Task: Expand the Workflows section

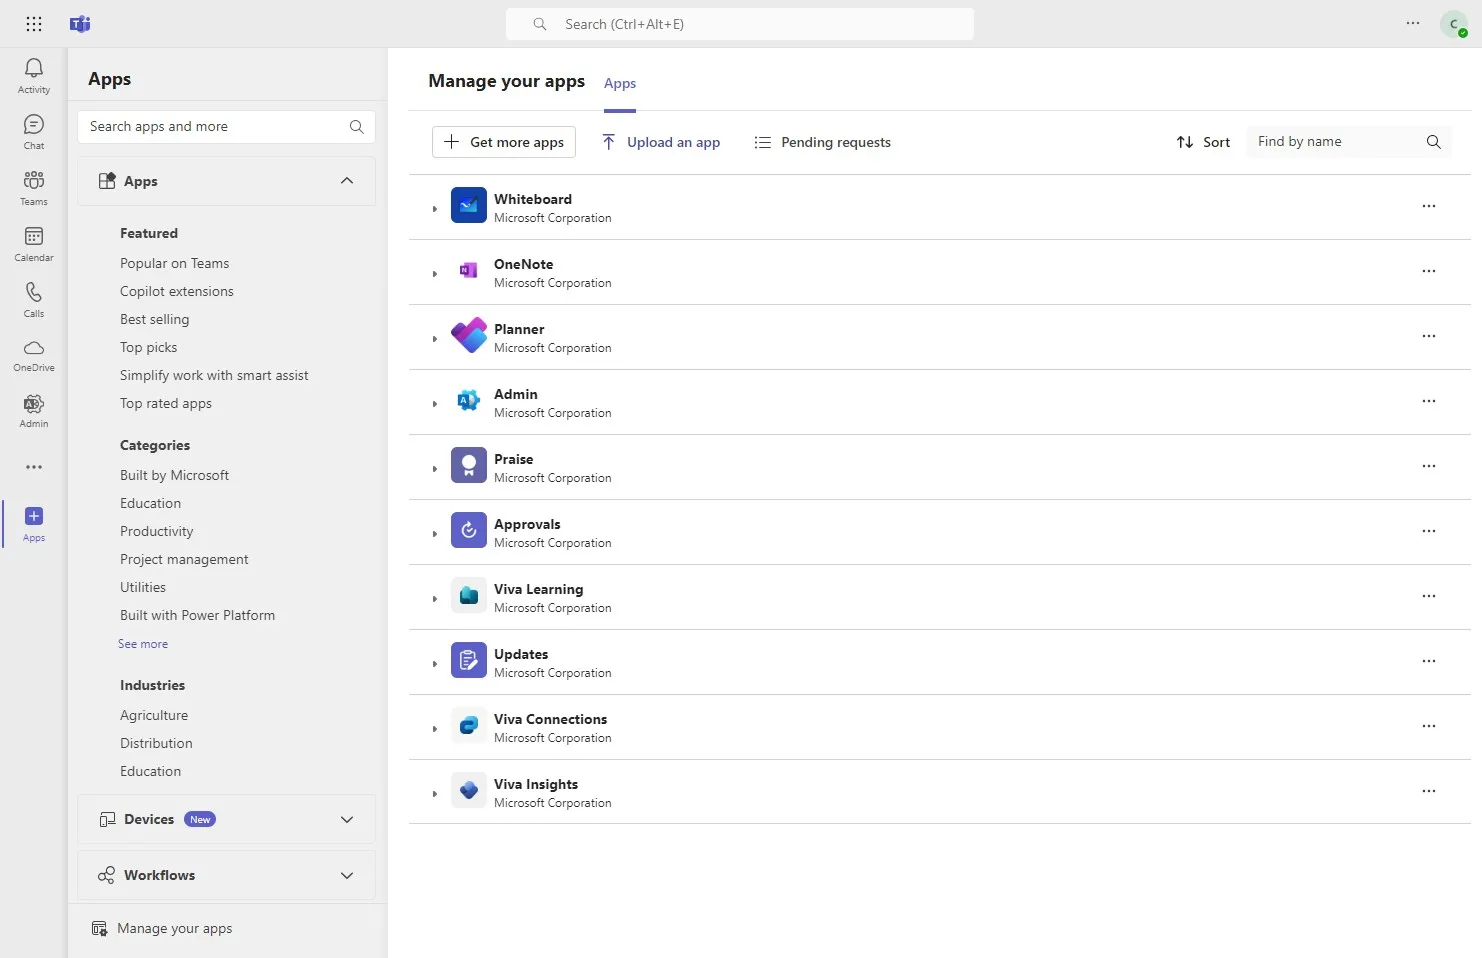Action: click(347, 876)
